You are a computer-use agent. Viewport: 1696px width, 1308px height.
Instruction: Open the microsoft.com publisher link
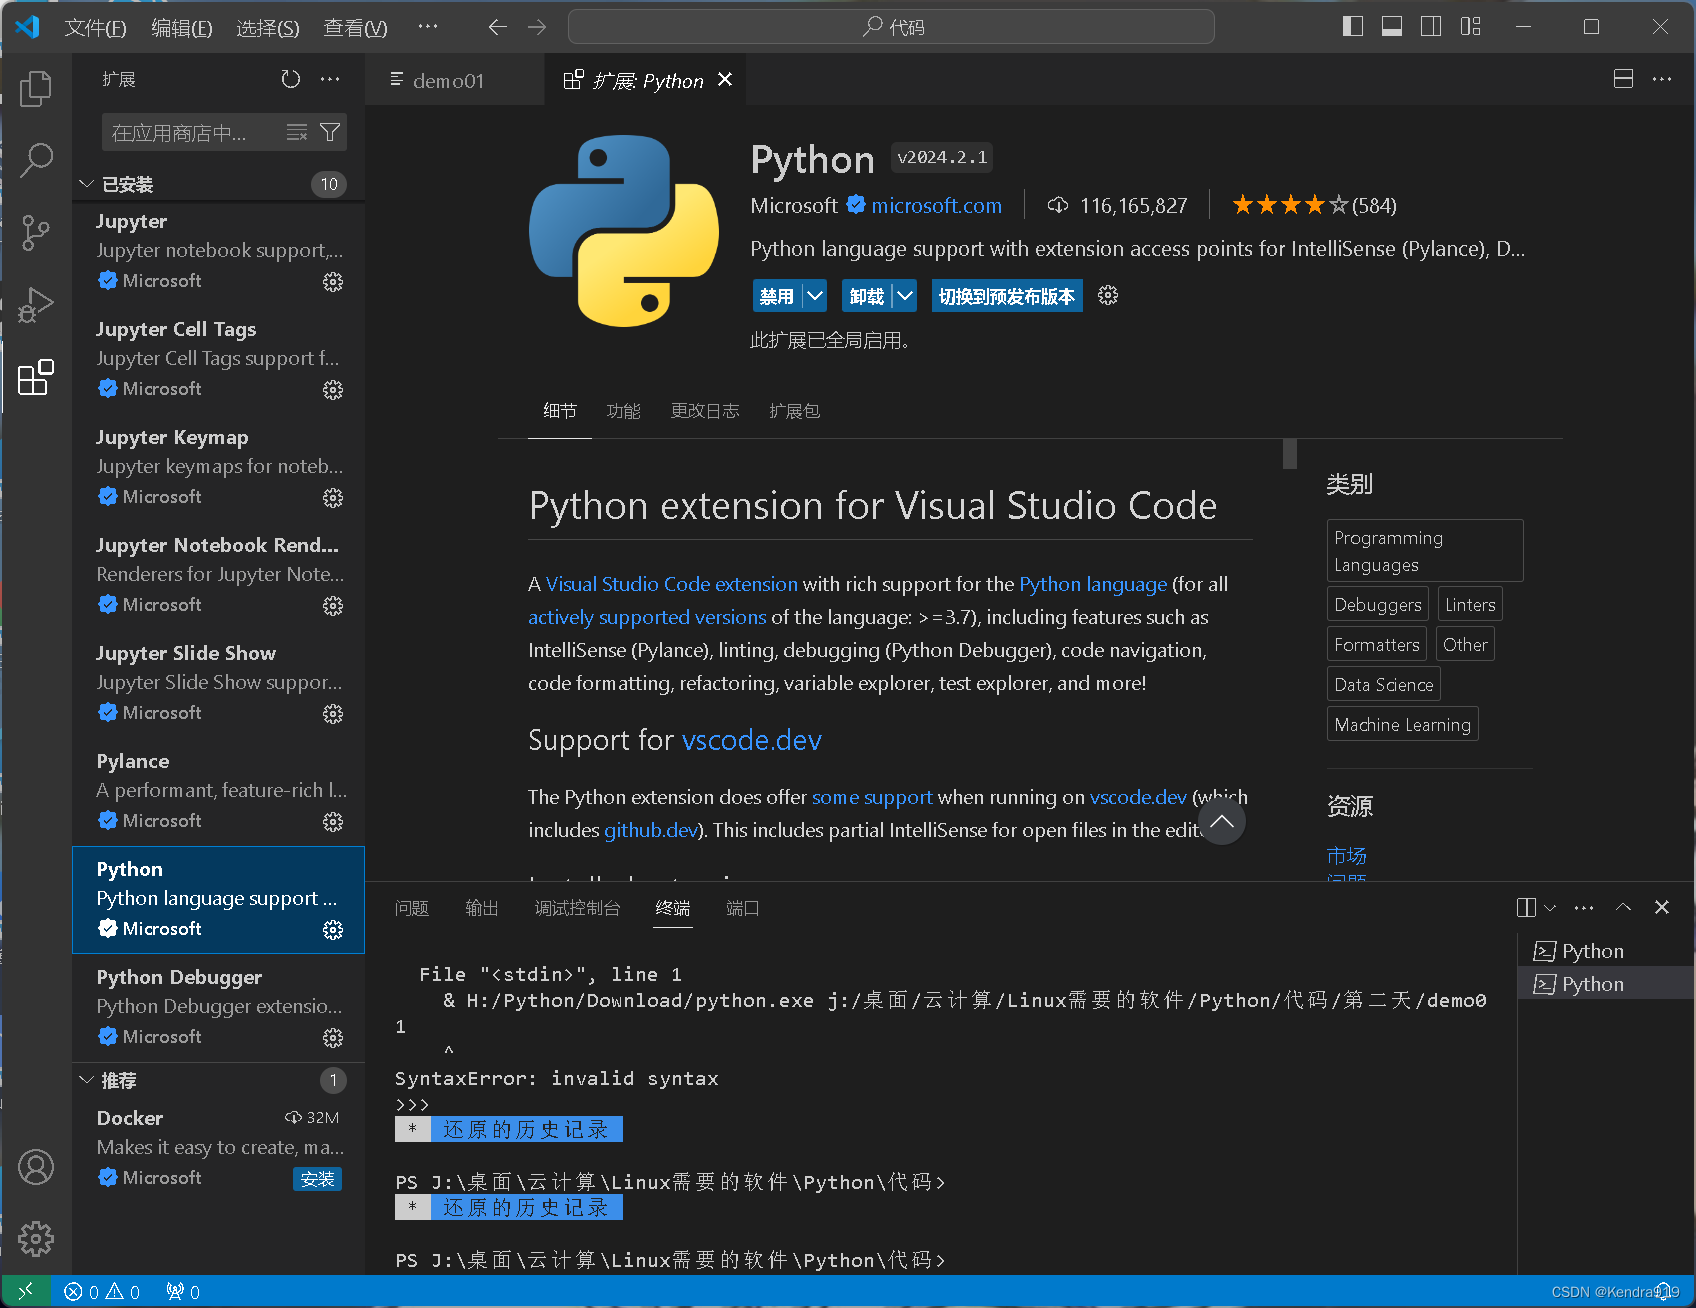937,205
